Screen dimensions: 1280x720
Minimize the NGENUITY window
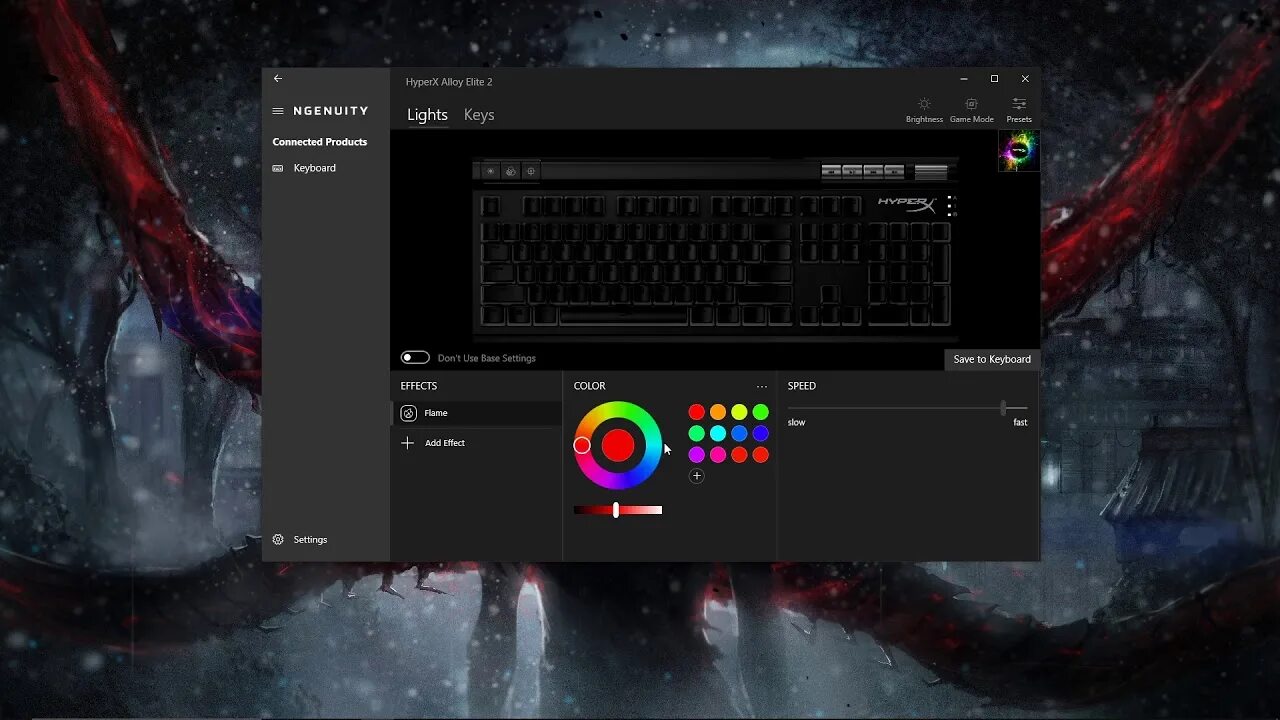[964, 79]
